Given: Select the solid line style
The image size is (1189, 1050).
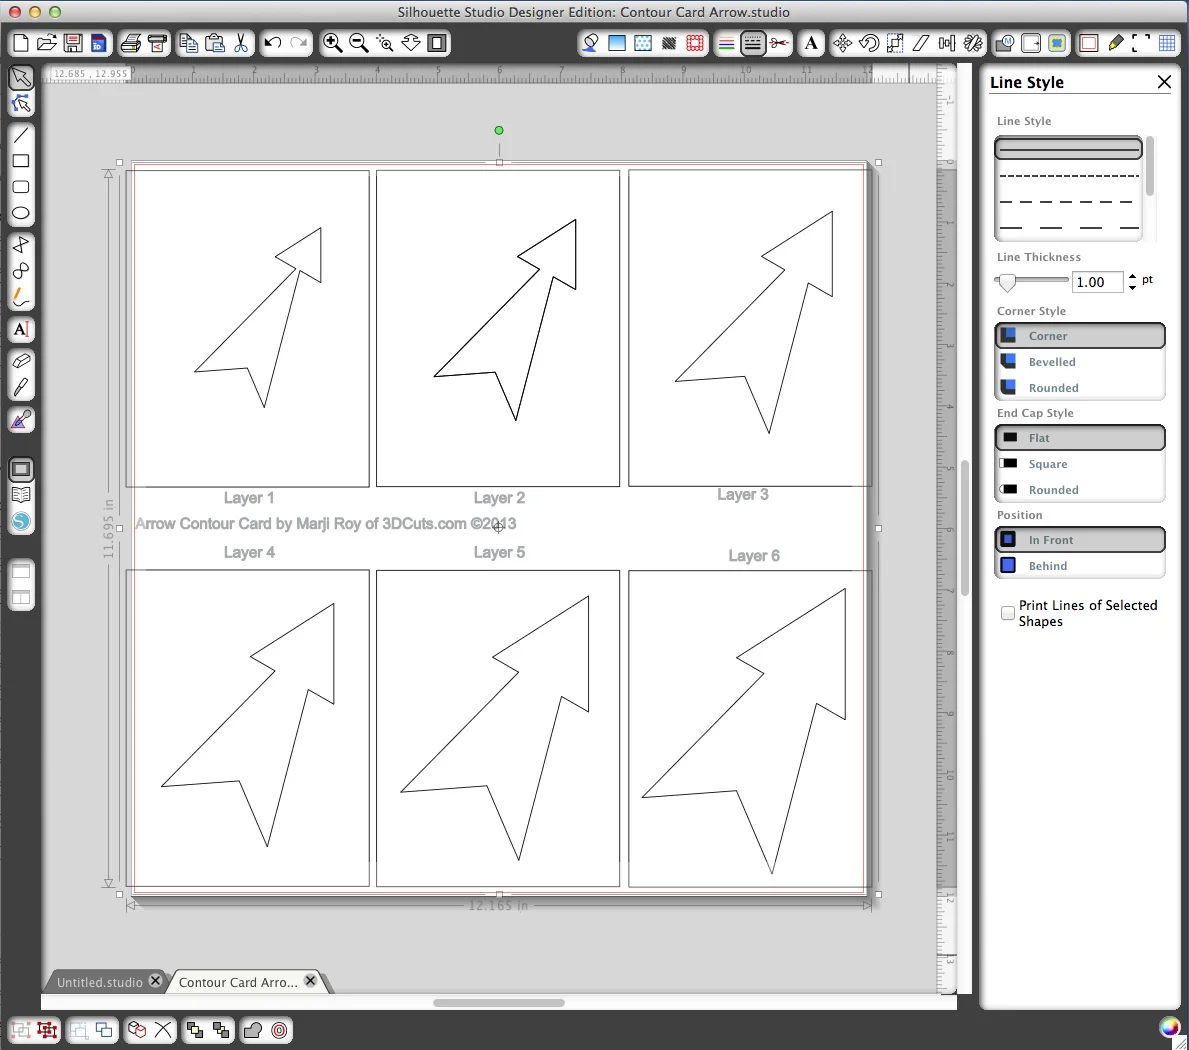Looking at the screenshot, I should pos(1068,149).
